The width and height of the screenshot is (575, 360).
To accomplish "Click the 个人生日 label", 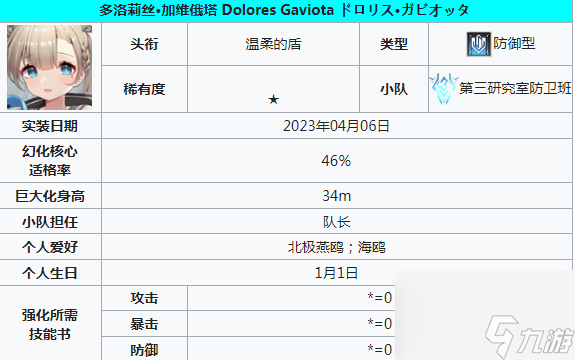I will point(50,273).
